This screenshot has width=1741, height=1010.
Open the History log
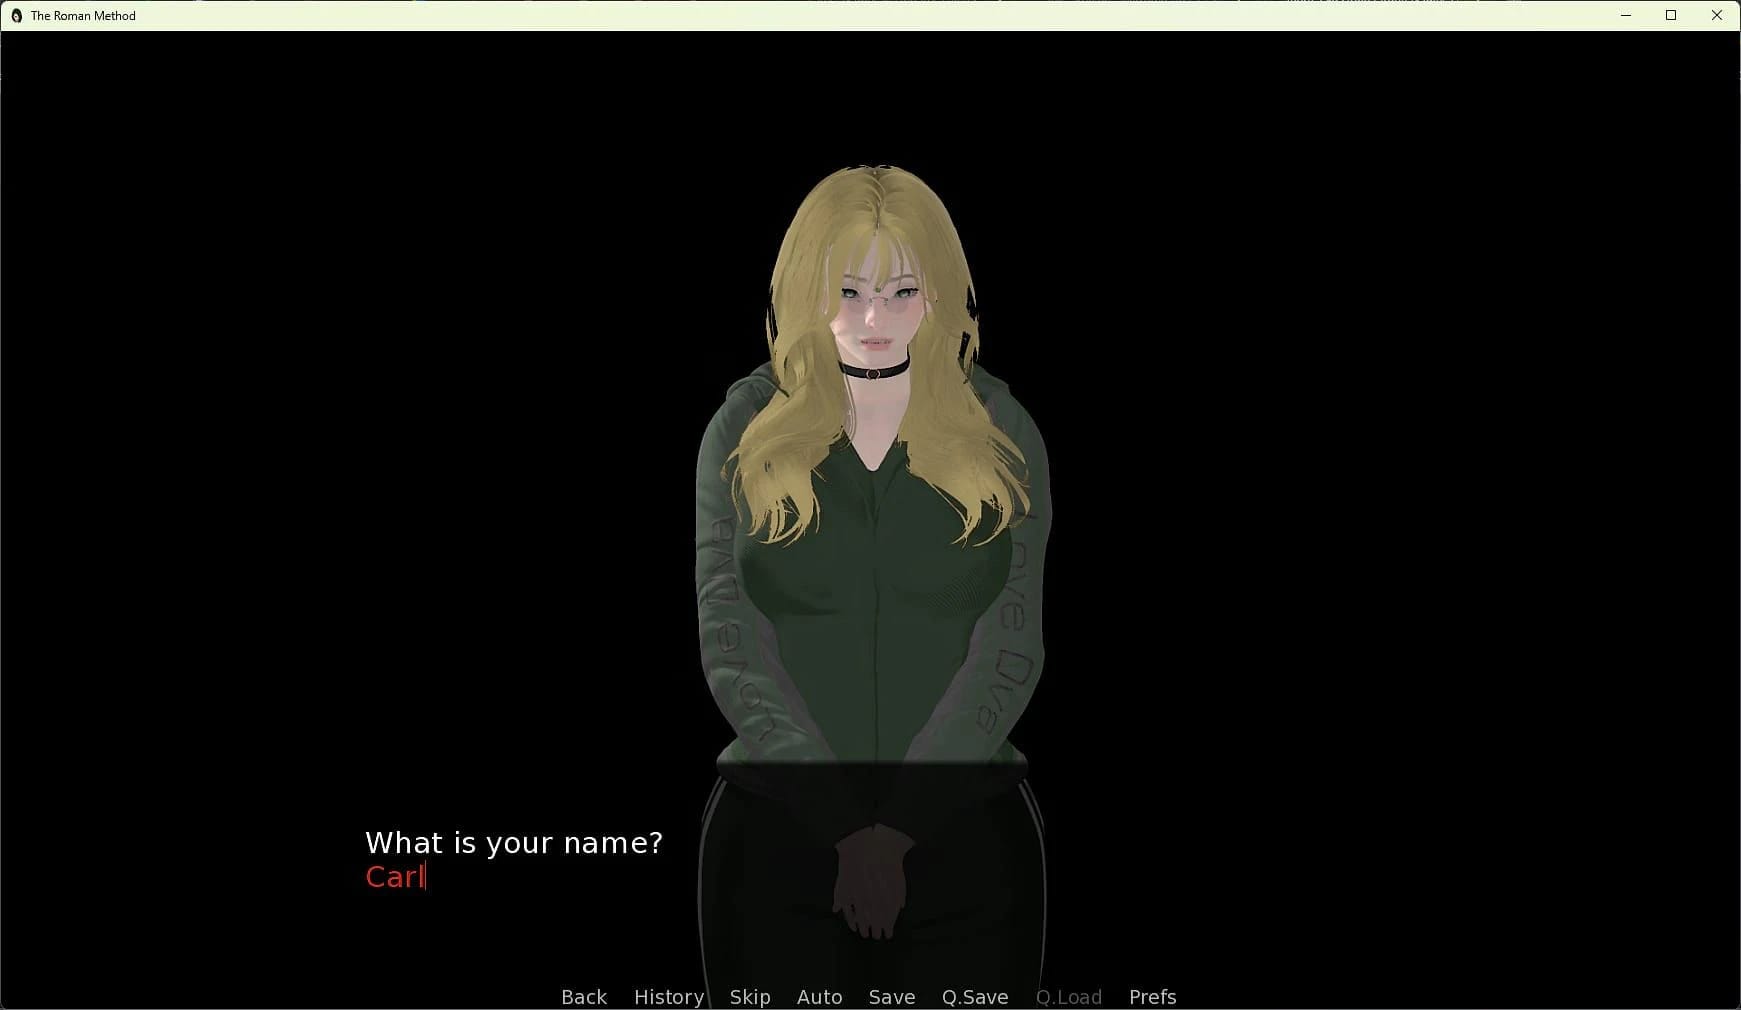[x=669, y=997]
